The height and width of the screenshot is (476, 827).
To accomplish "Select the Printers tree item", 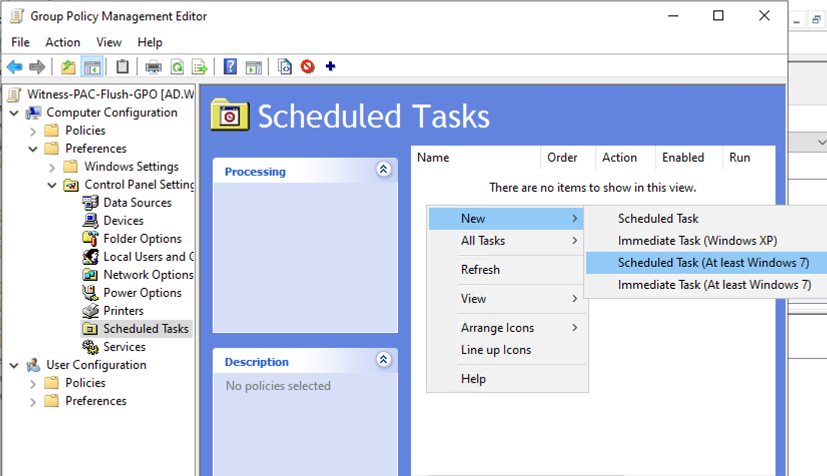I will (x=123, y=310).
